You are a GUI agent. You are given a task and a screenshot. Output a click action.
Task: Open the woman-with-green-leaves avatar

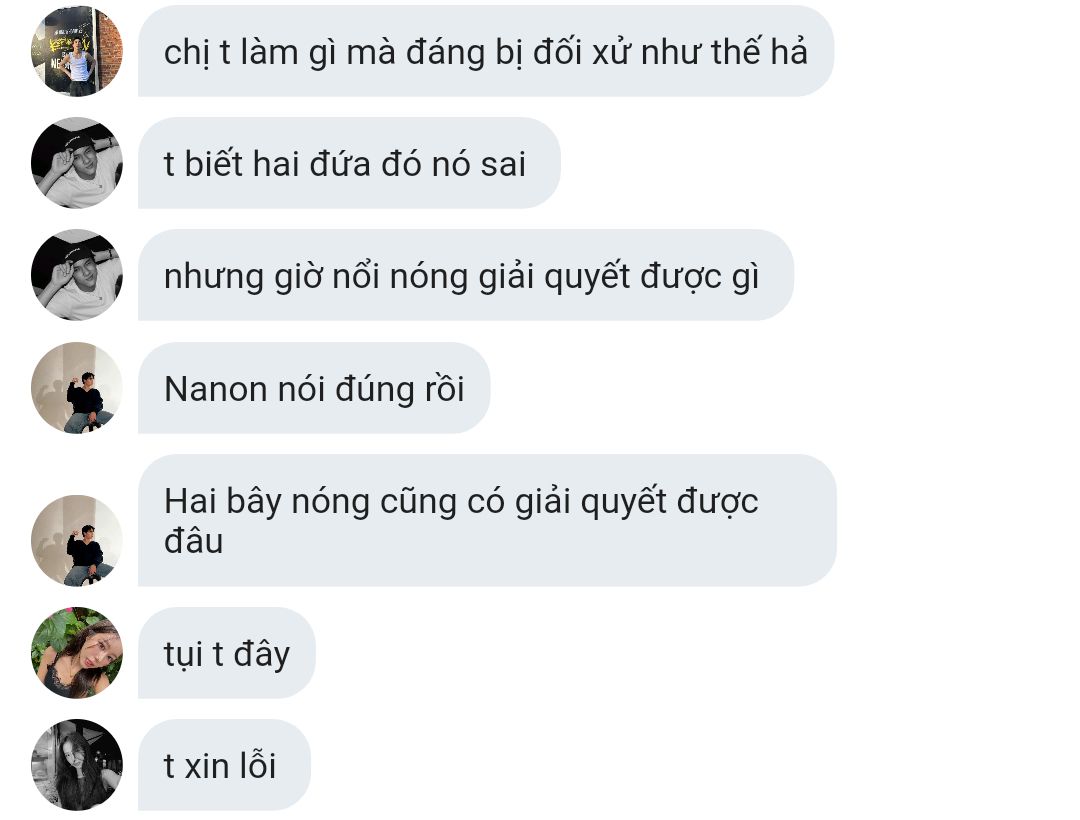76,653
